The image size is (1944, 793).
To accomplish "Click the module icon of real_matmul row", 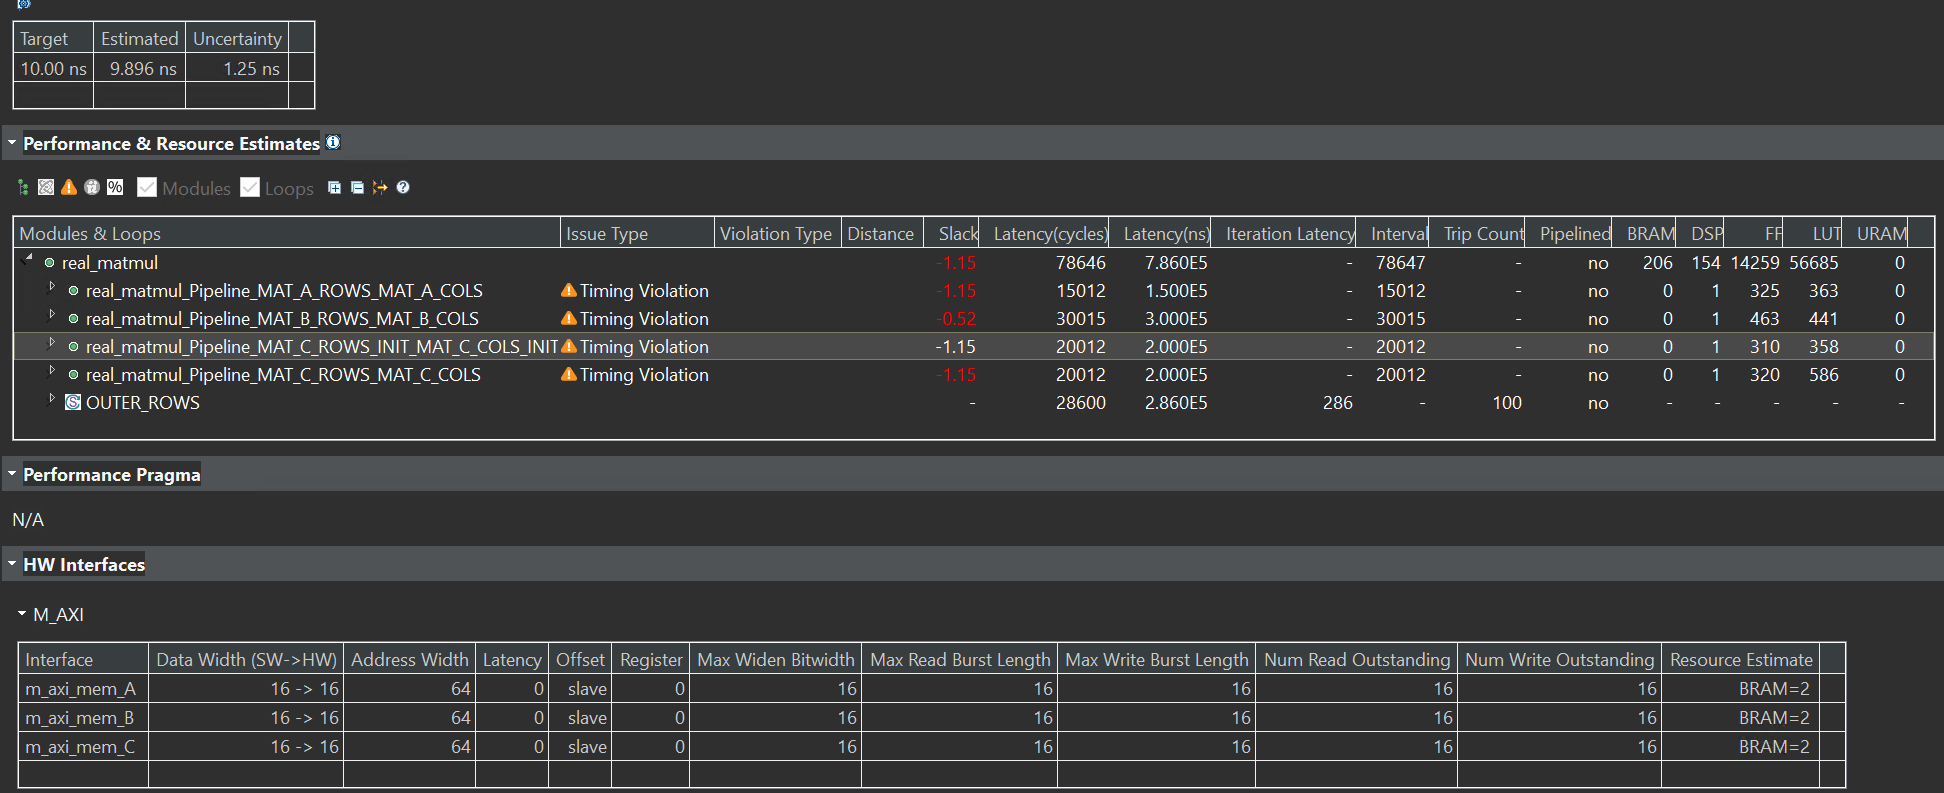I will pos(49,263).
